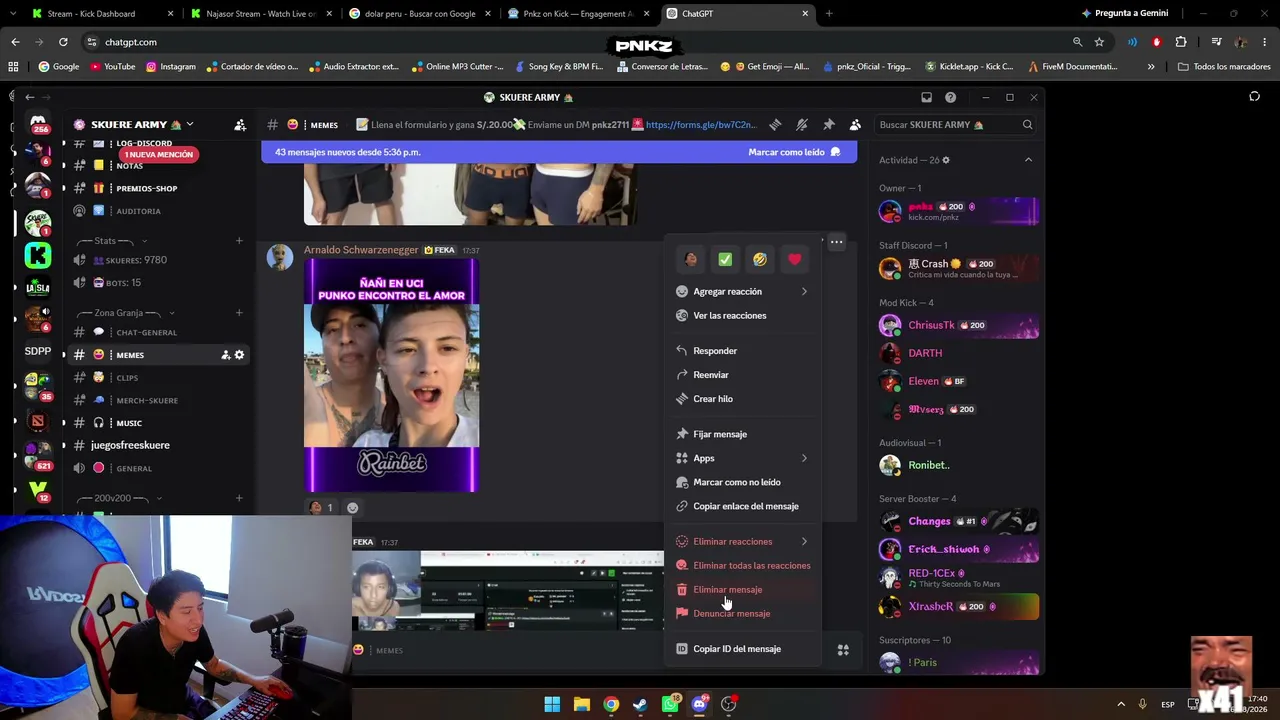The width and height of the screenshot is (1280, 720).
Task: Select Marcar como no leído
Action: pyautogui.click(x=741, y=483)
